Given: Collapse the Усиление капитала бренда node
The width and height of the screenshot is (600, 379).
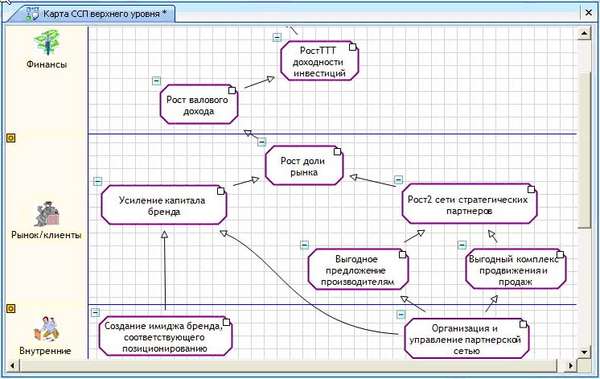Looking at the screenshot, I should [x=98, y=181].
